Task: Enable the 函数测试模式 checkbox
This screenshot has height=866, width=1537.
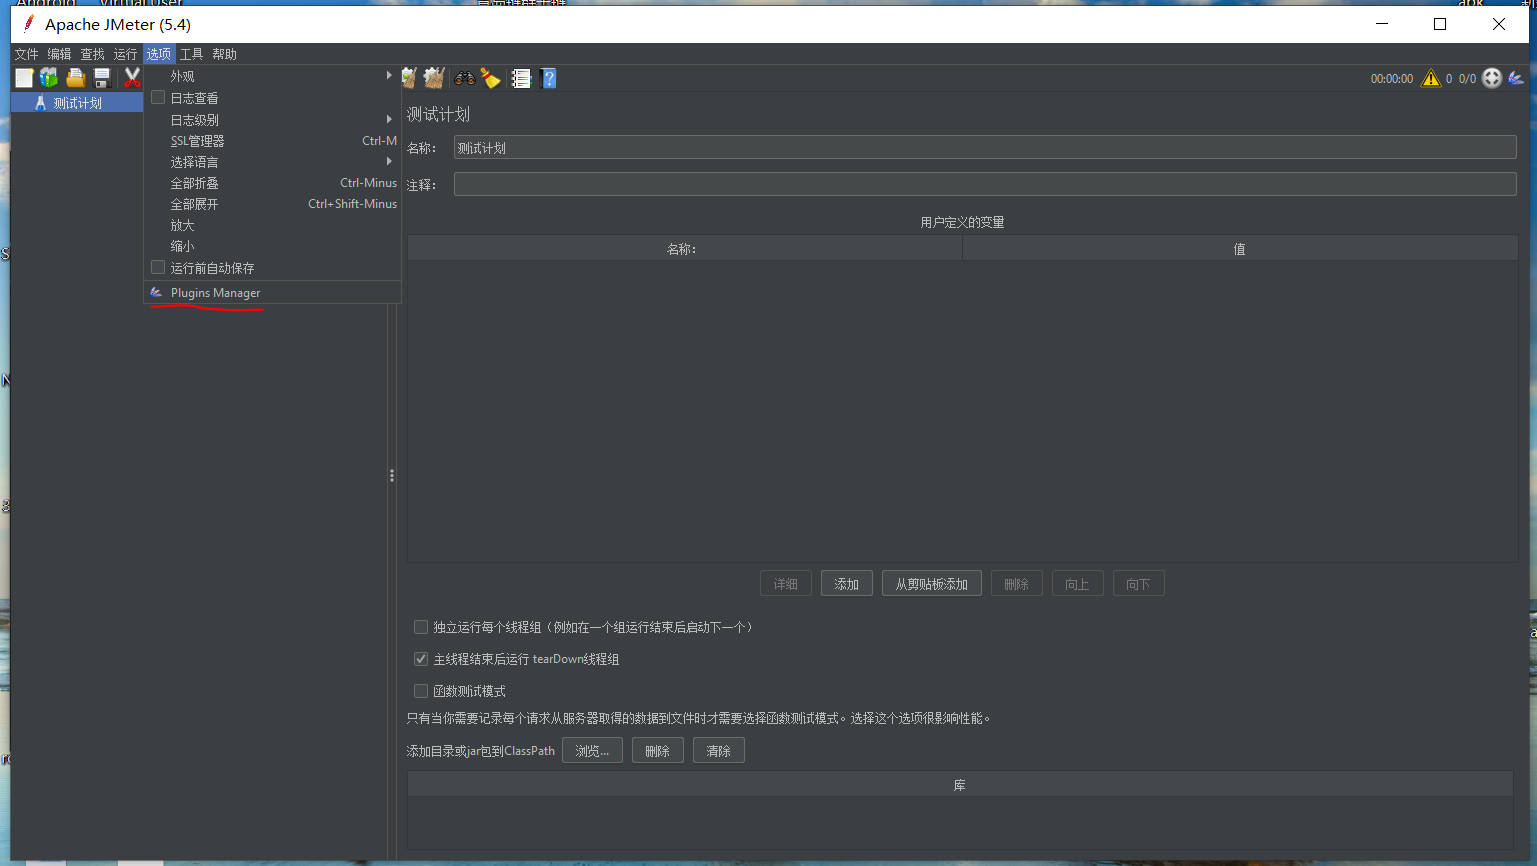Action: click(x=421, y=691)
